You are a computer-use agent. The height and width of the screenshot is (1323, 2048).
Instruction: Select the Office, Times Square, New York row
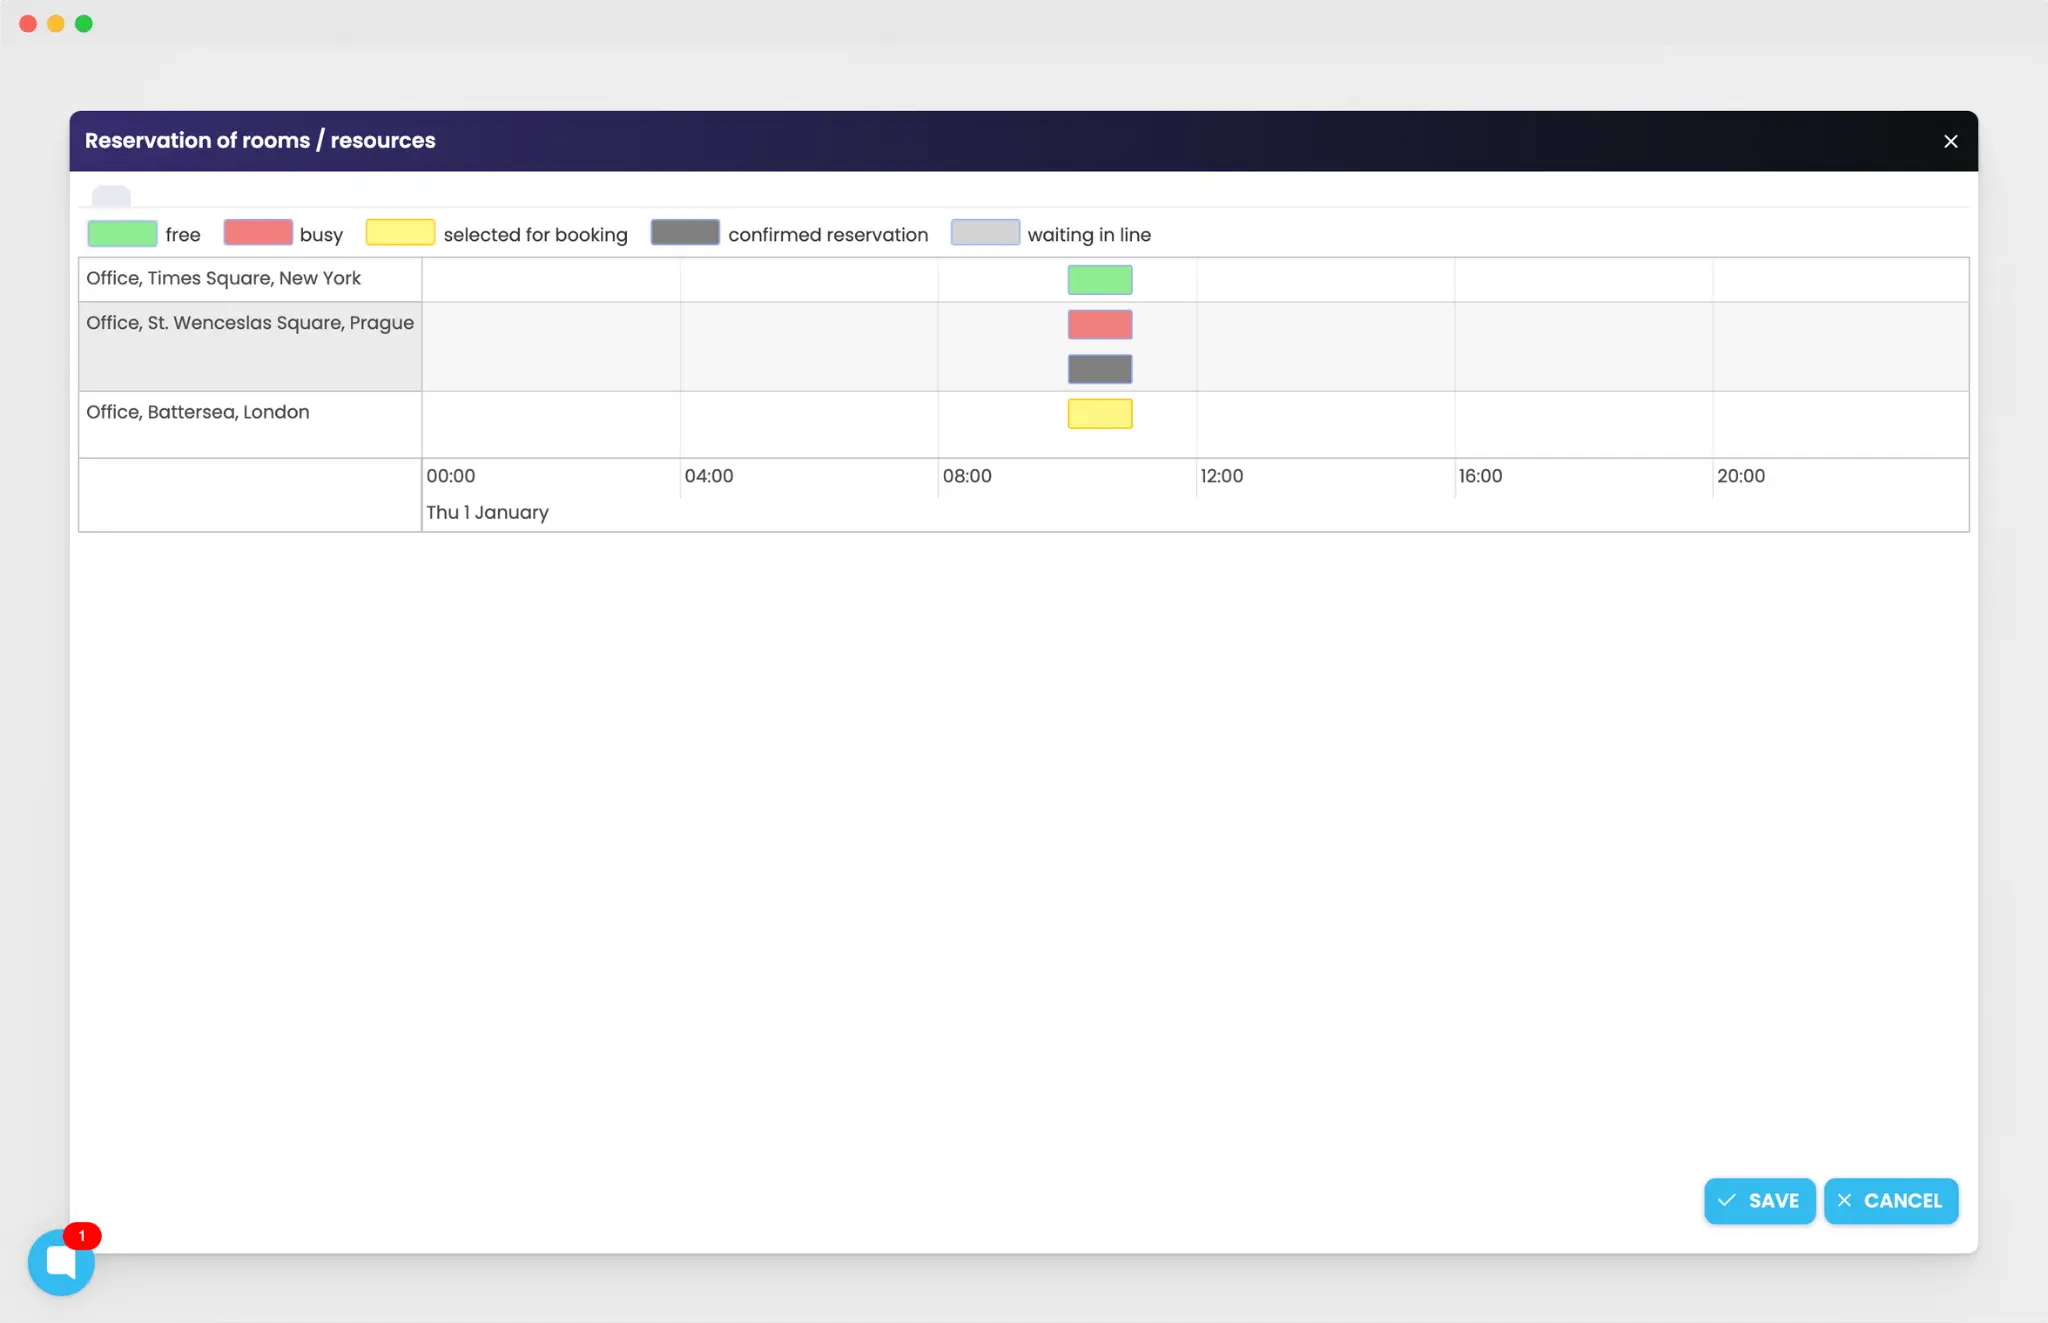pyautogui.click(x=222, y=278)
